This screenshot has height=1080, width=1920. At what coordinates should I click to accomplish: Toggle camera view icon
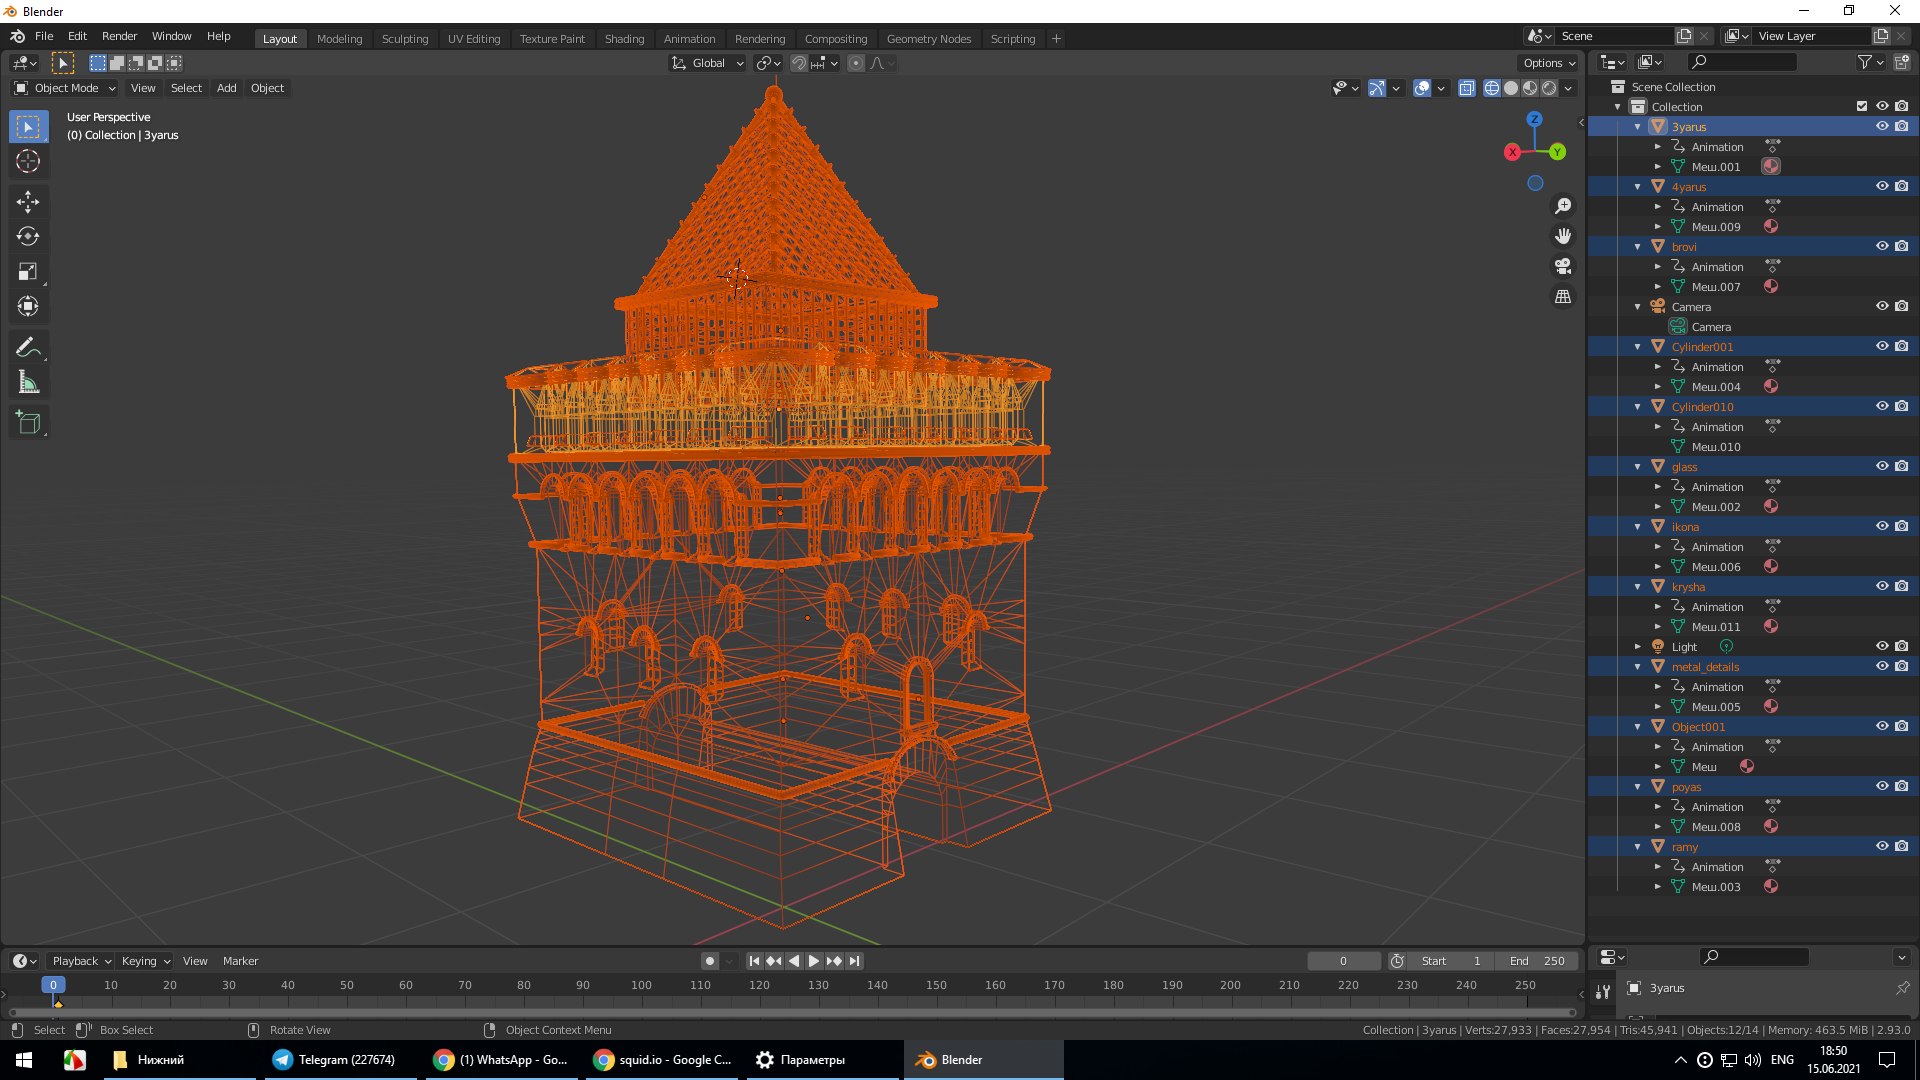[1563, 266]
